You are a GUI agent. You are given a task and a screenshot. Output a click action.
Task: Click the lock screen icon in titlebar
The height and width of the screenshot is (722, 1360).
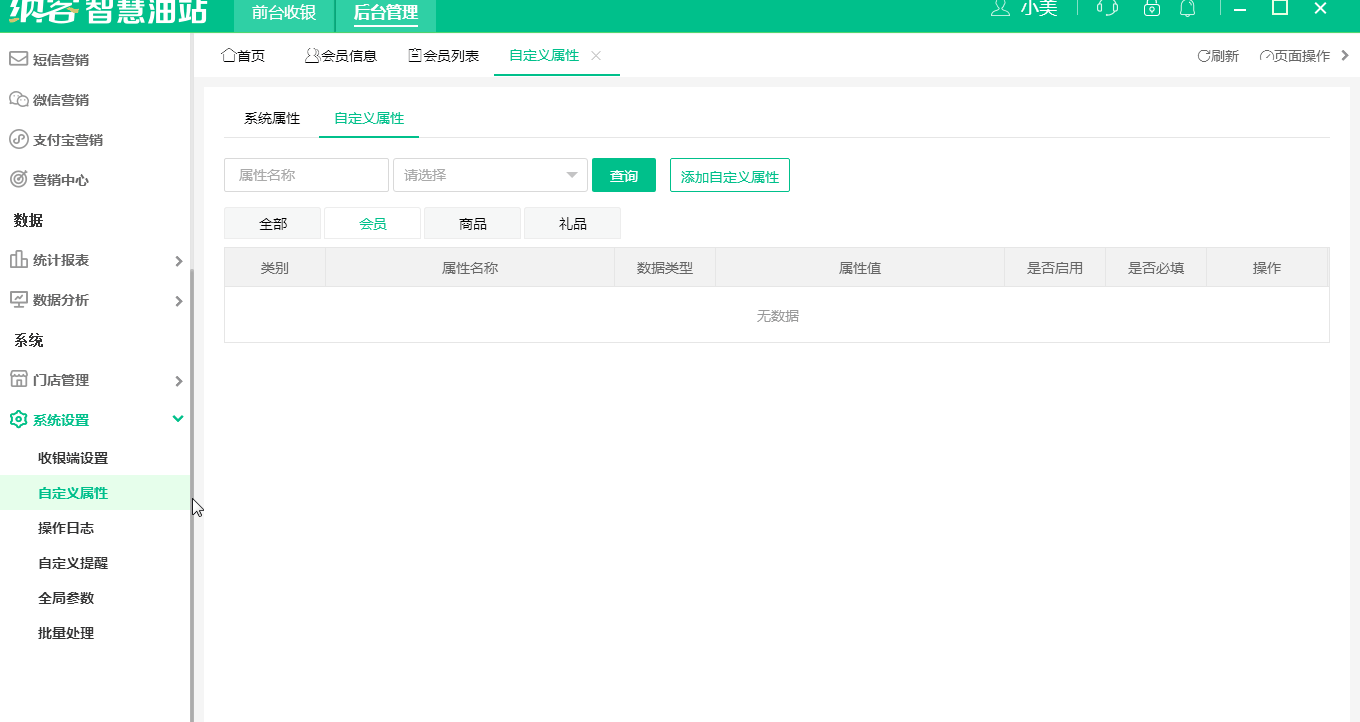tap(1151, 9)
